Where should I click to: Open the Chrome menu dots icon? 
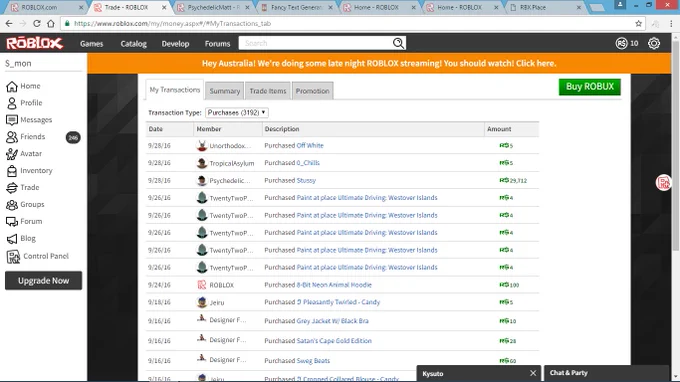pos(671,23)
